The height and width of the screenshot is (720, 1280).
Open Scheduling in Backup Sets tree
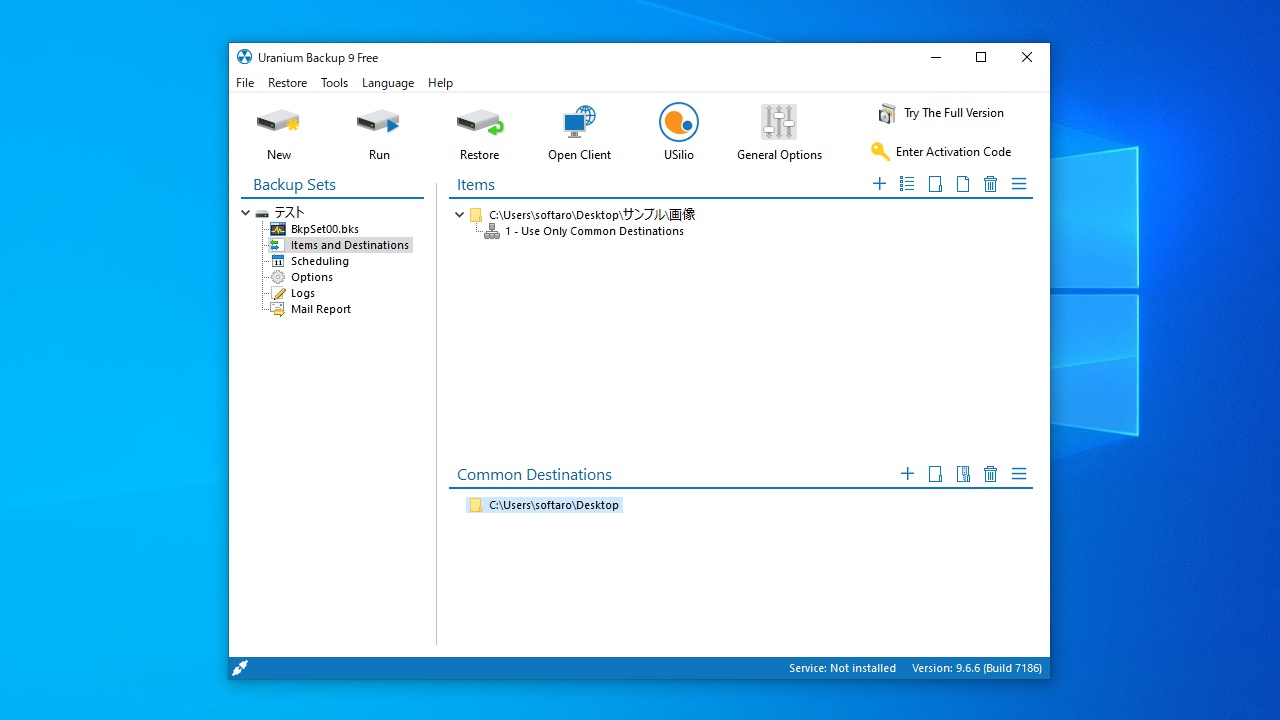tap(320, 261)
